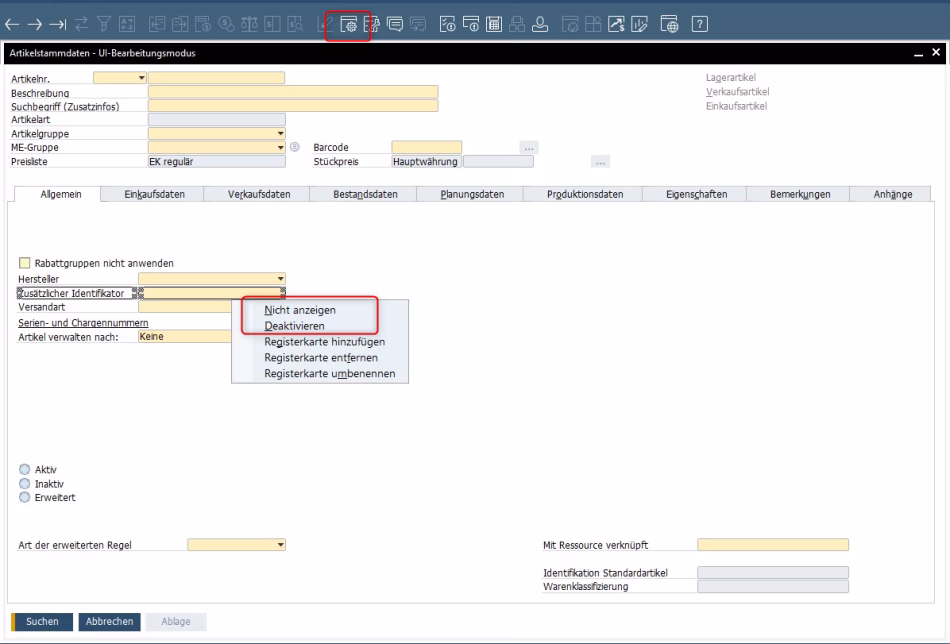Click the speech bubble message icon

click(x=392, y=23)
